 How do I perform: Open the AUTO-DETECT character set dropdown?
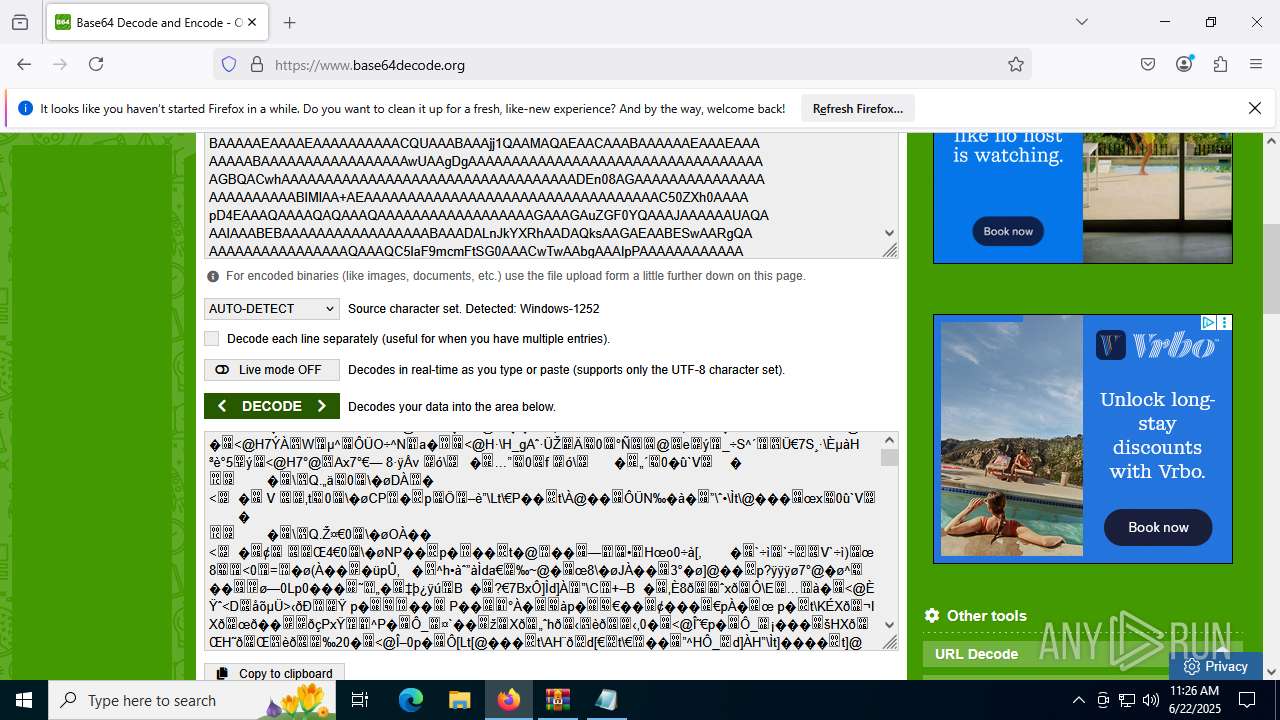click(x=272, y=309)
